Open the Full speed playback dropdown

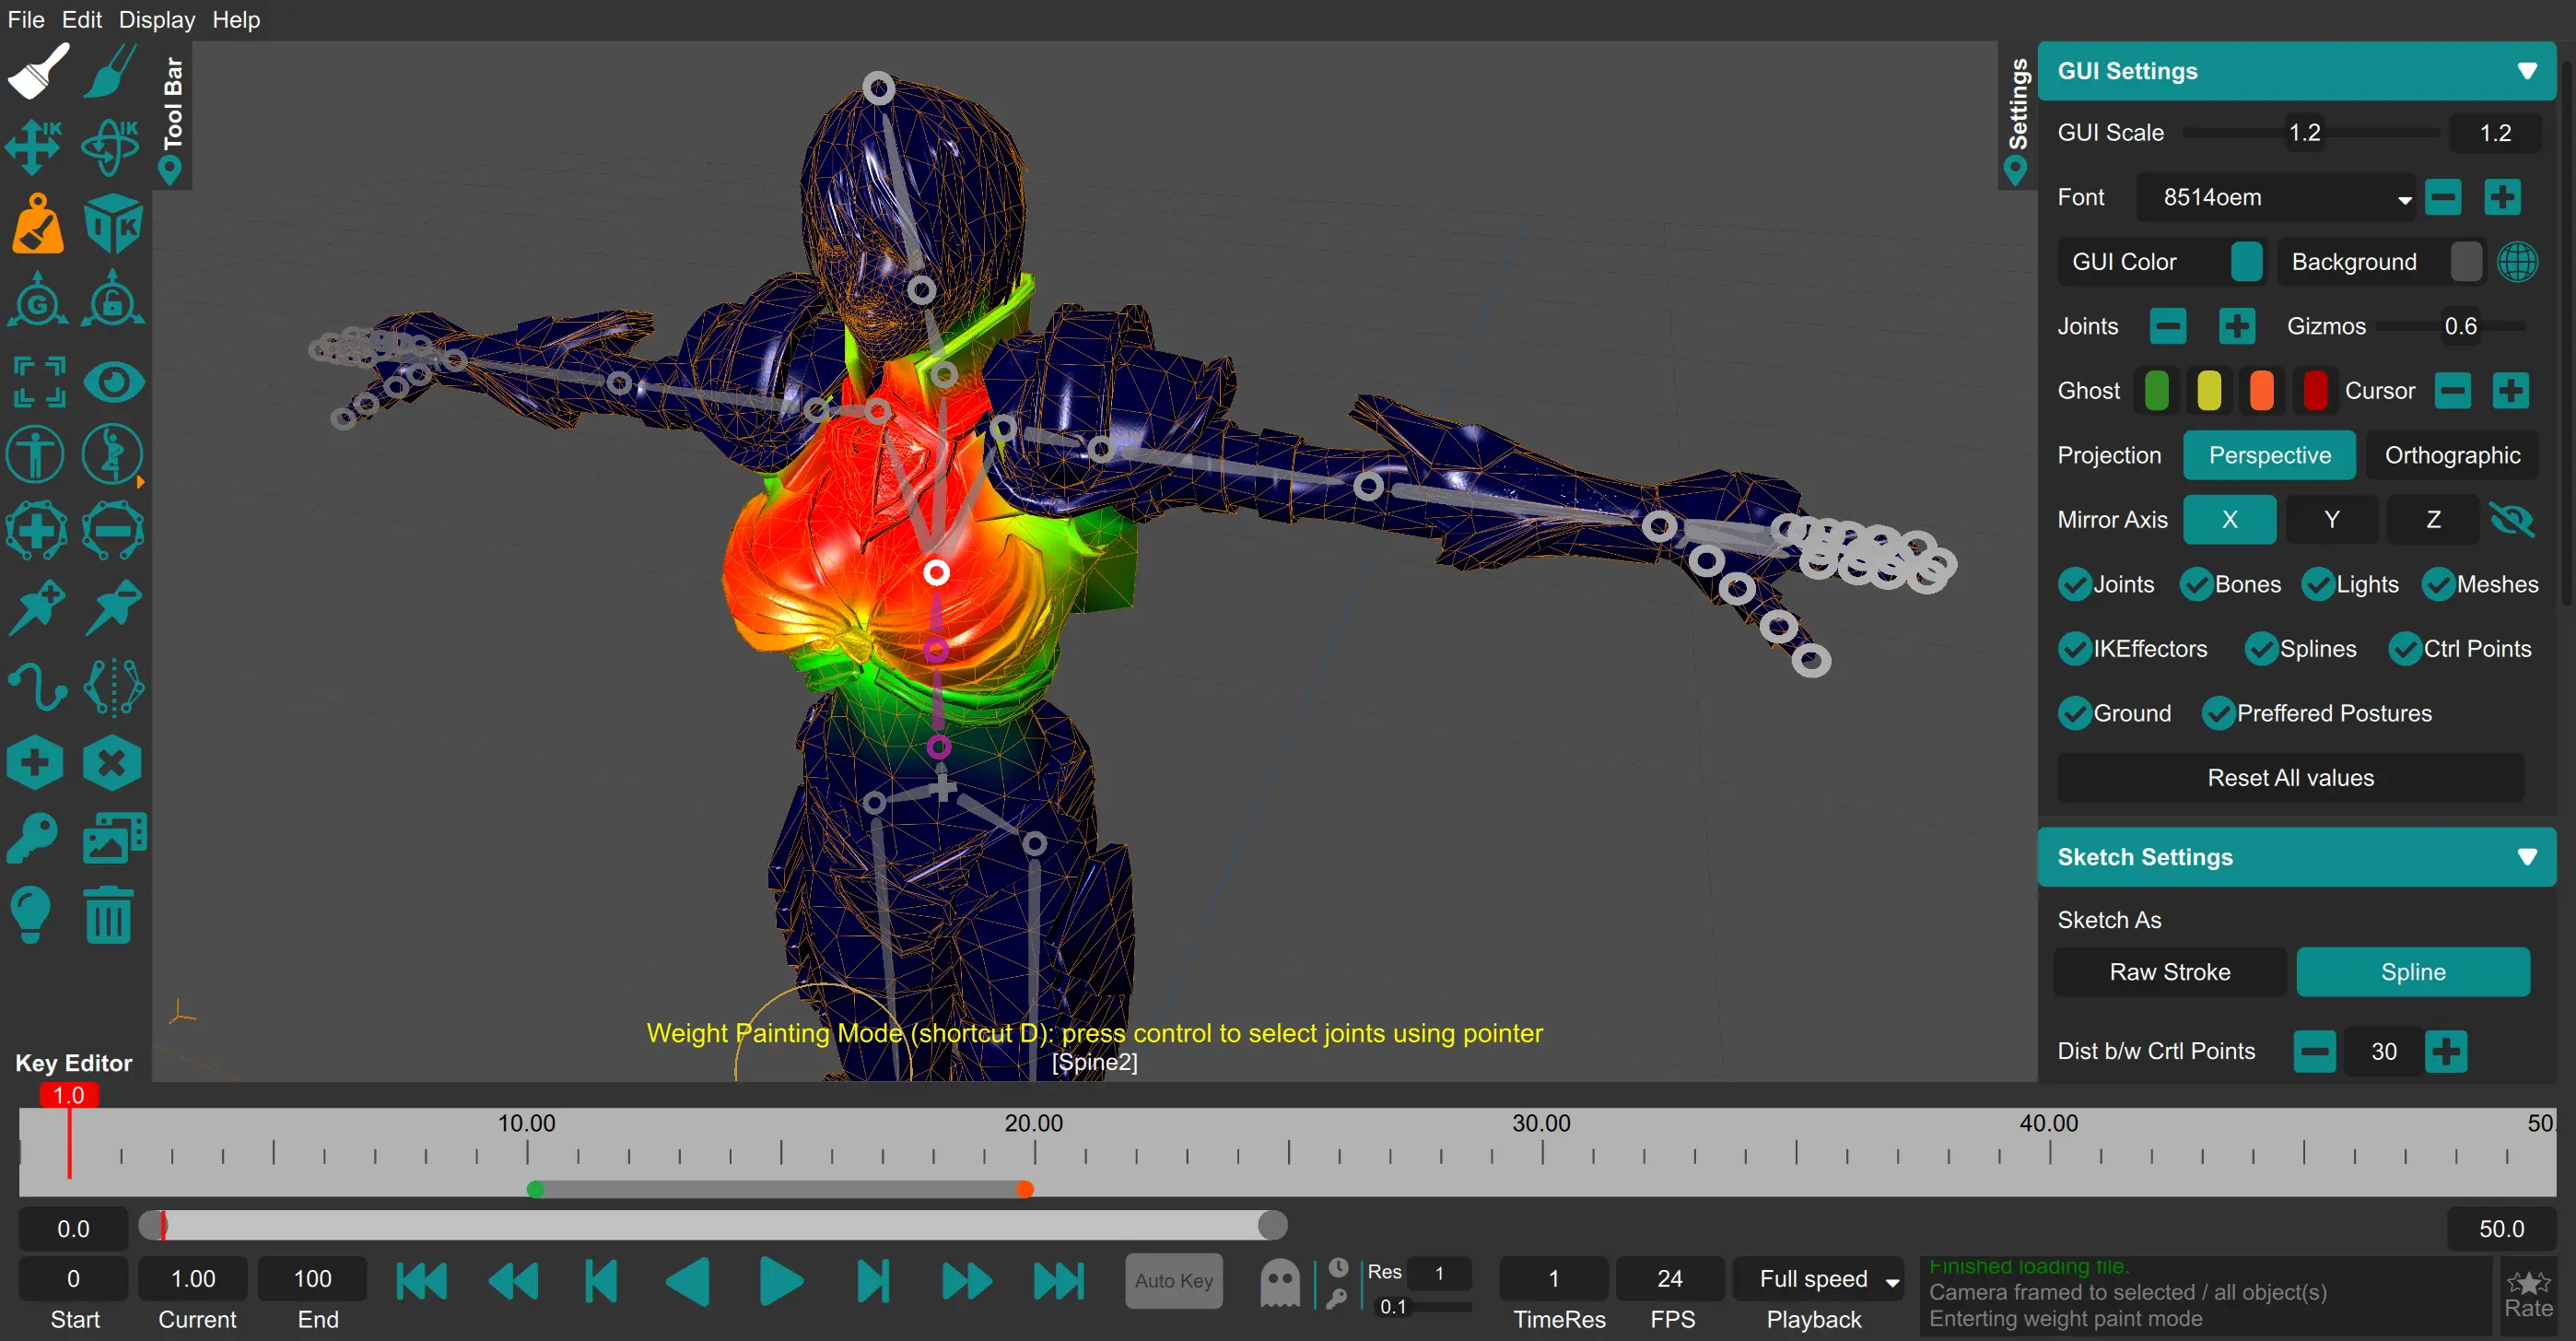1818,1279
